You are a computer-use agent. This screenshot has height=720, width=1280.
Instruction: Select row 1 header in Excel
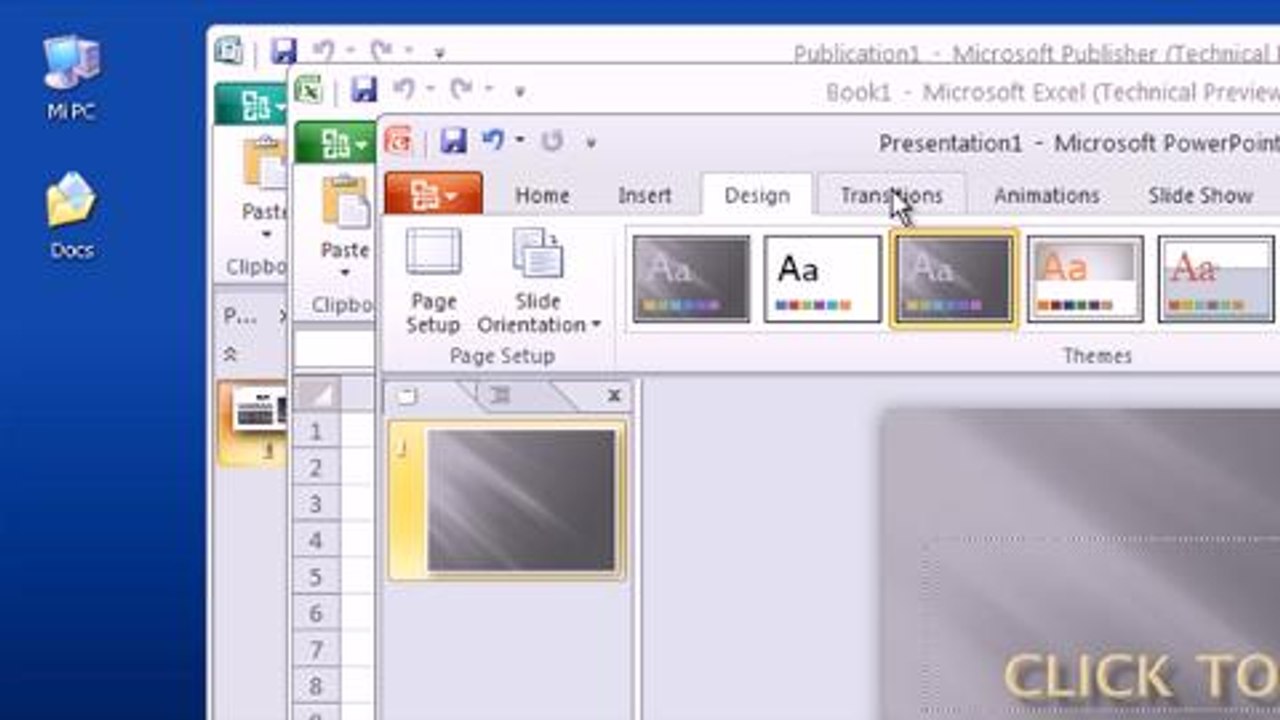coord(316,431)
